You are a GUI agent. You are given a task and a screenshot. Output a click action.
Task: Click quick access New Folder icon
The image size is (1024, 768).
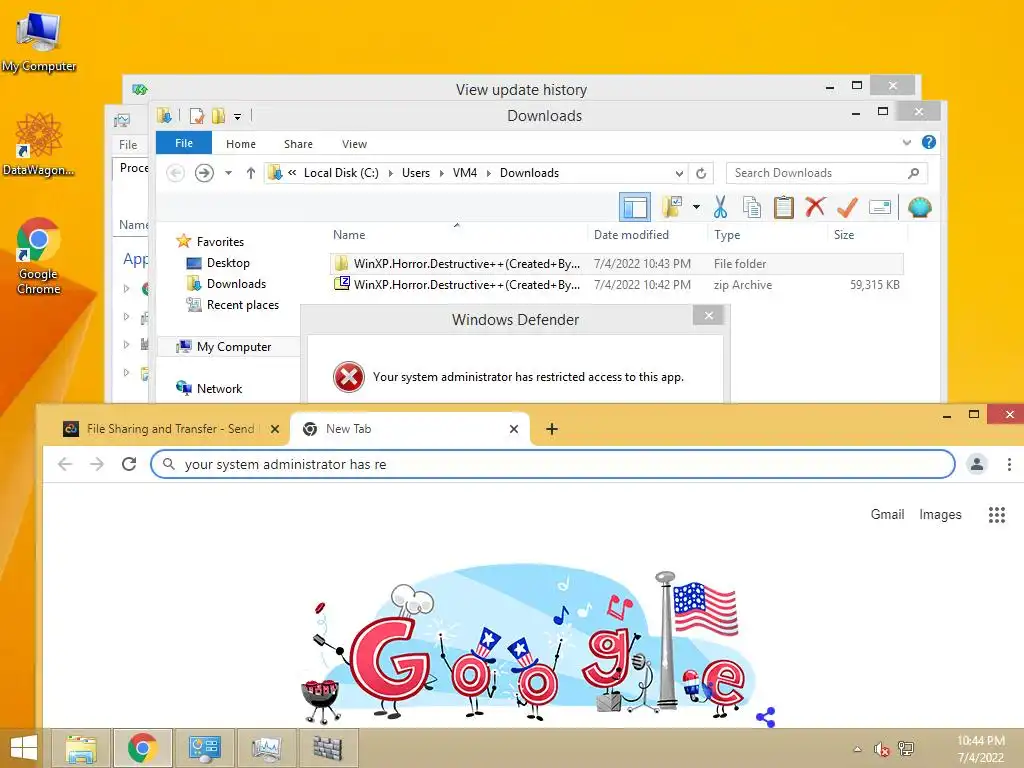pos(218,116)
